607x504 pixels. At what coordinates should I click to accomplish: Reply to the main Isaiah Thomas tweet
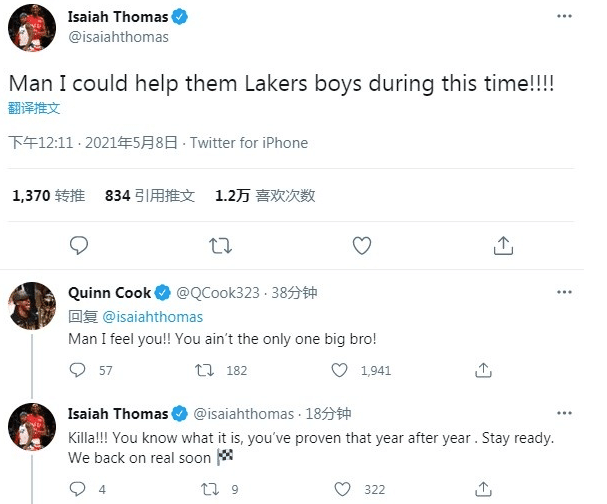point(79,245)
